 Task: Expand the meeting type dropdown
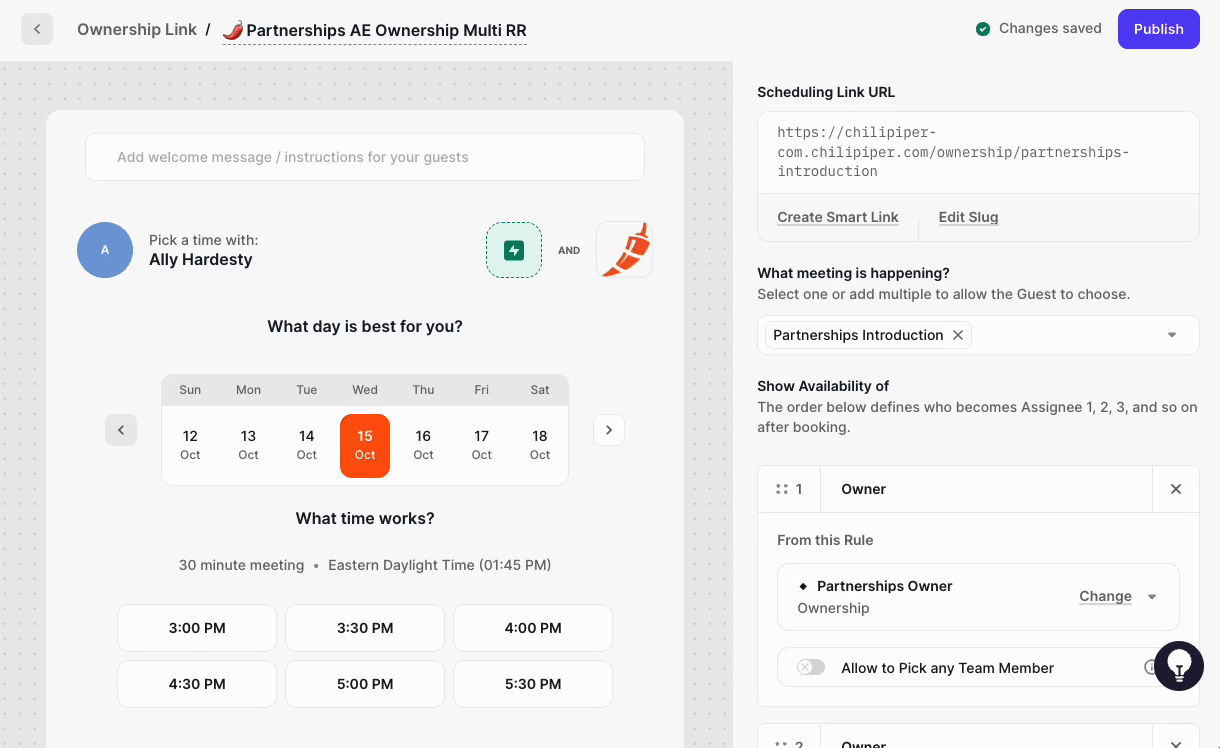tap(1172, 335)
